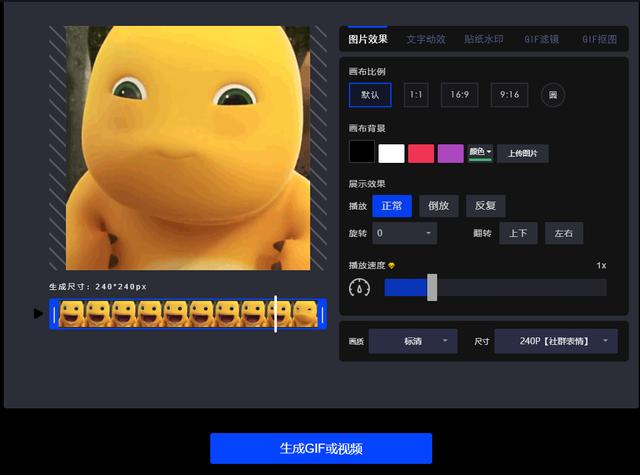
Task: Select the 默认 canvas ratio
Action: pos(370,95)
